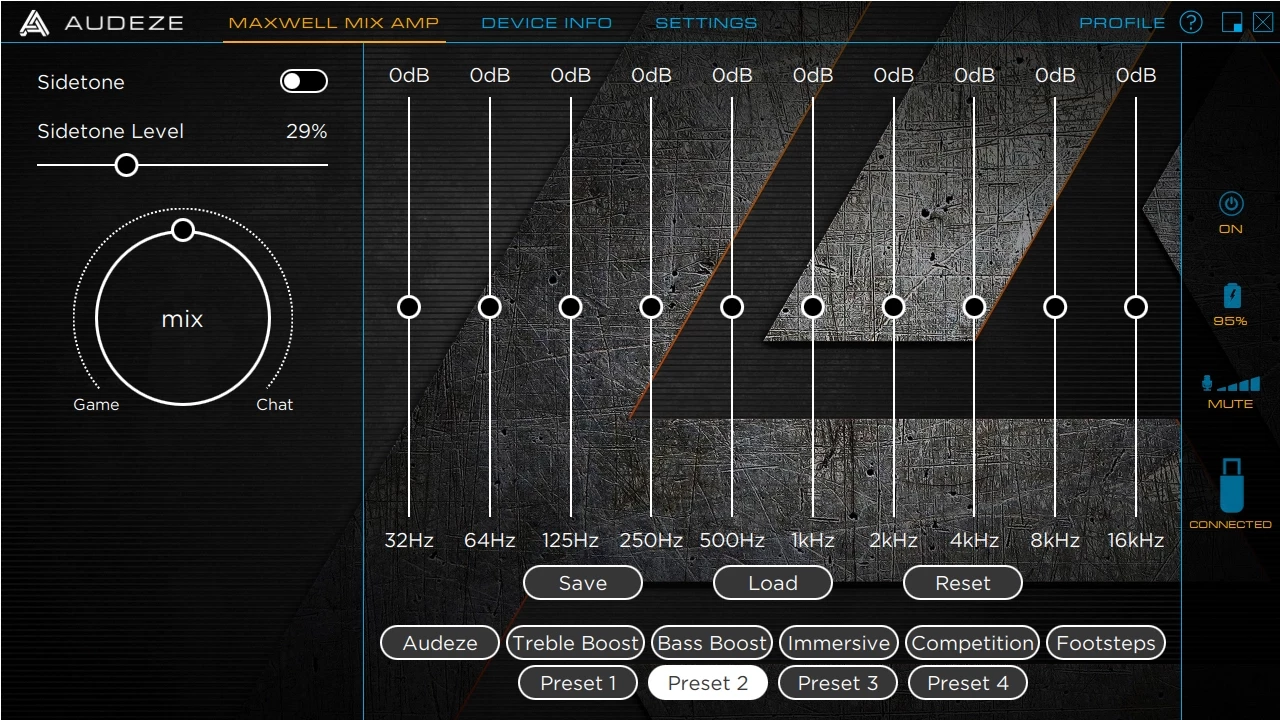Viewport: 1280px width, 720px height.
Task: Switch to the Device Info tab
Action: [x=546, y=23]
